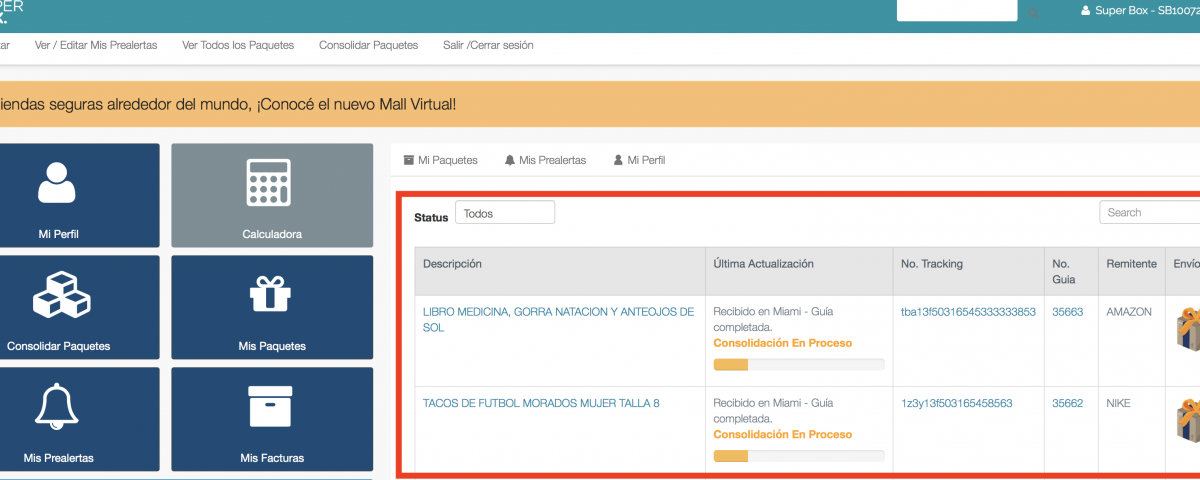Click the Mall Virtual announcement banner
The width and height of the screenshot is (1200, 480).
tap(600, 105)
